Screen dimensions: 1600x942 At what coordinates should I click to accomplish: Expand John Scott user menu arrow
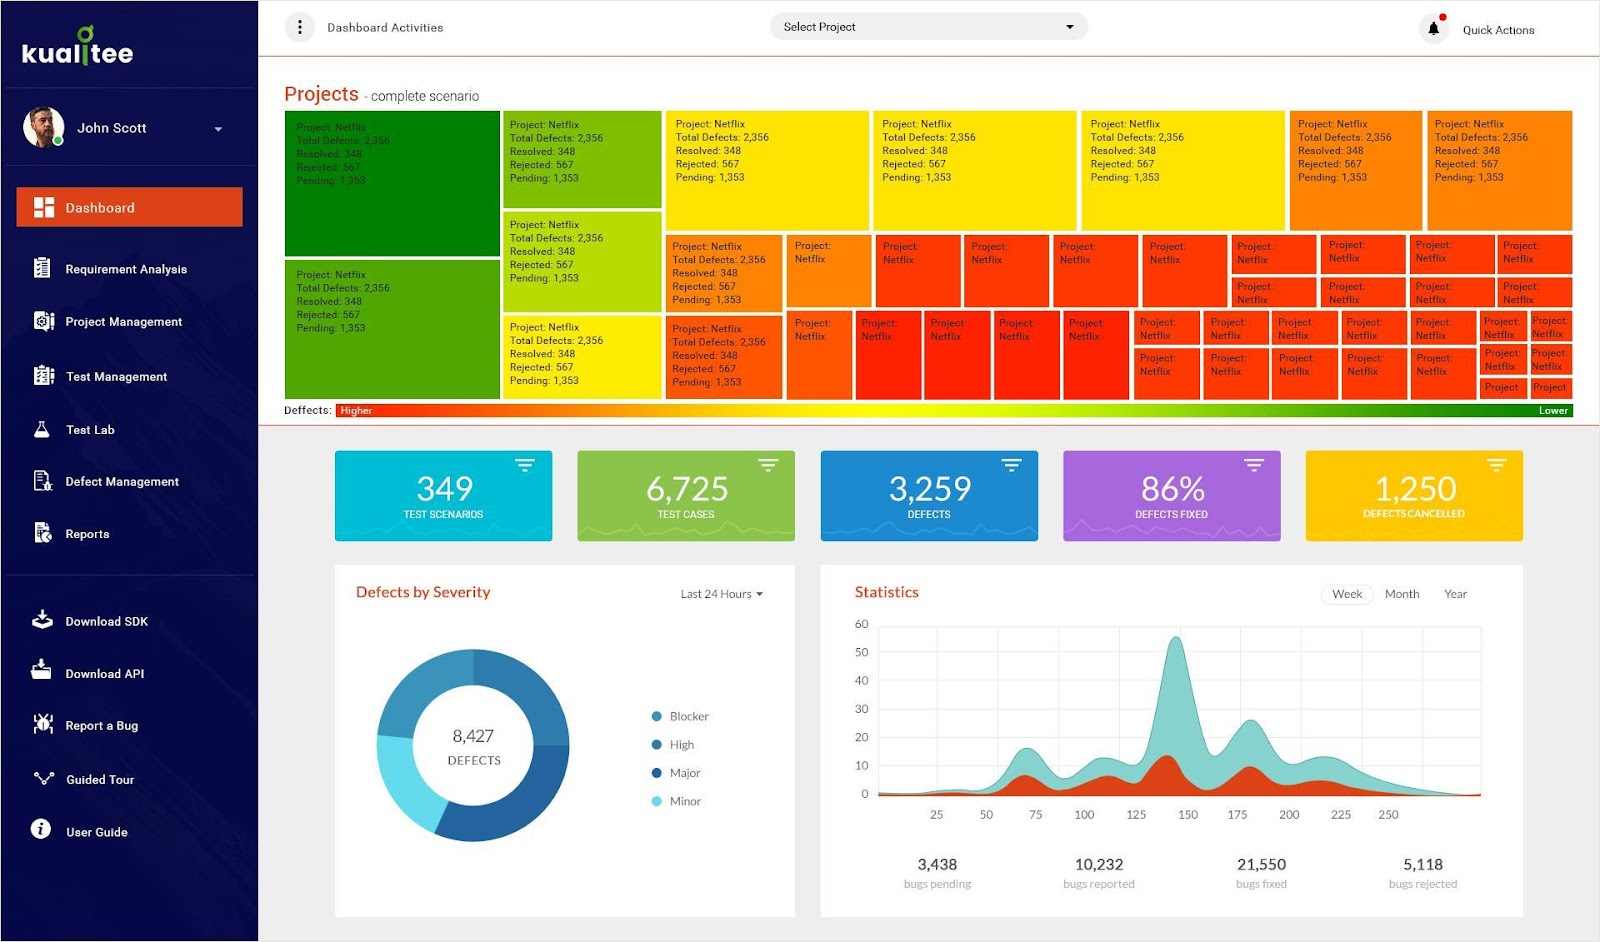(218, 129)
